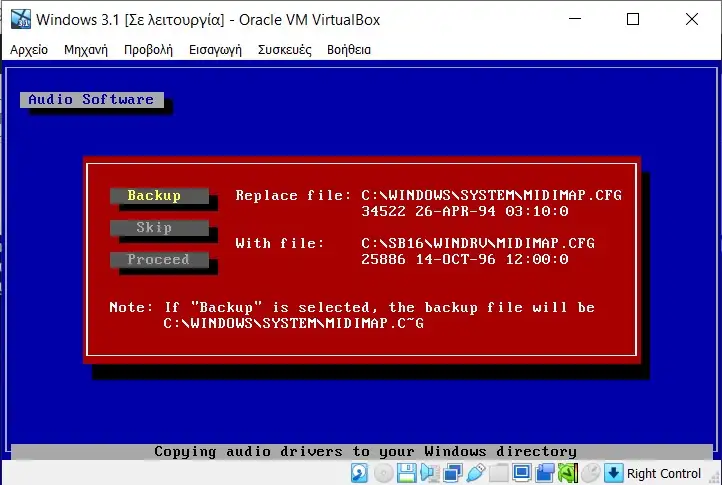Click the 34522 26-APR-94 file details

click(465, 211)
